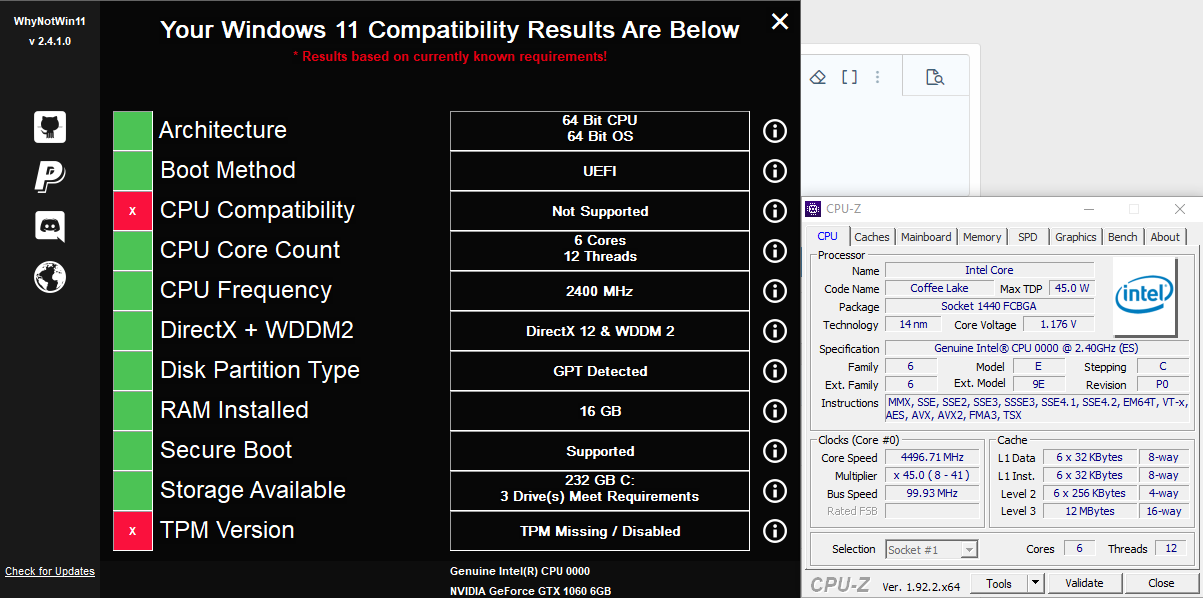The width and height of the screenshot is (1203, 598).
Task: Click the red X TPM Version status box
Action: [x=133, y=531]
